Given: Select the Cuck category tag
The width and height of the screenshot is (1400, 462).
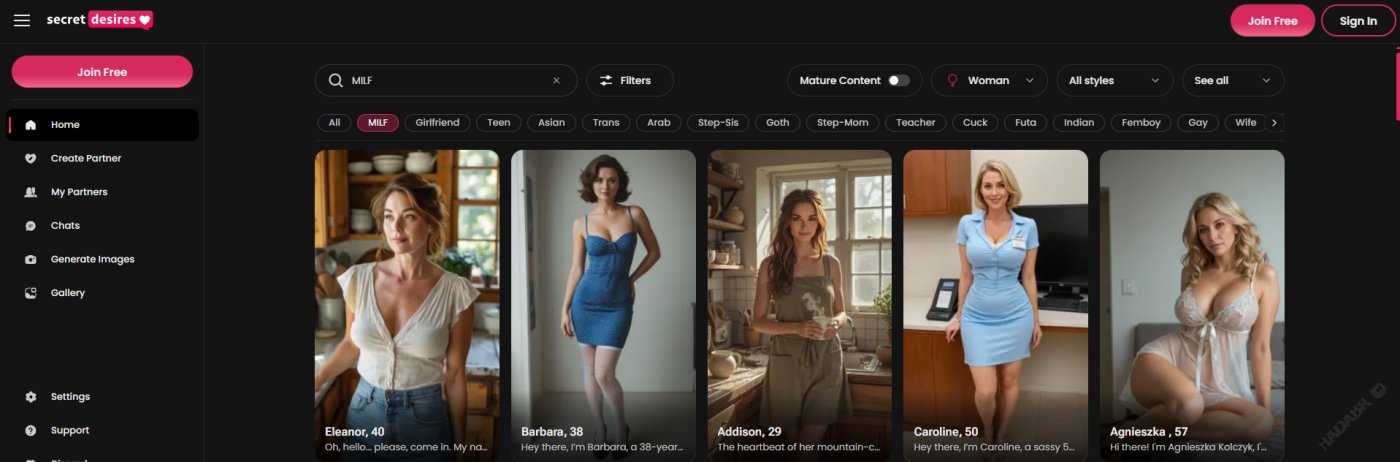Looking at the screenshot, I should click(x=975, y=123).
